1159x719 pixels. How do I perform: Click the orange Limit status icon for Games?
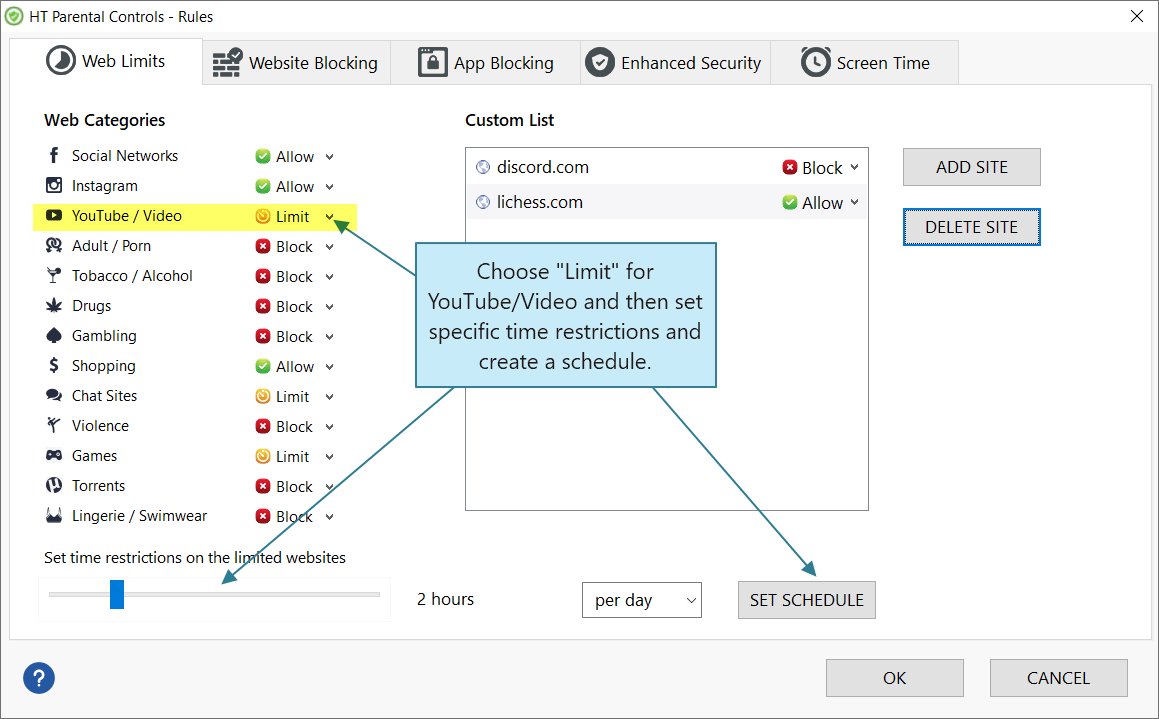pyautogui.click(x=262, y=456)
